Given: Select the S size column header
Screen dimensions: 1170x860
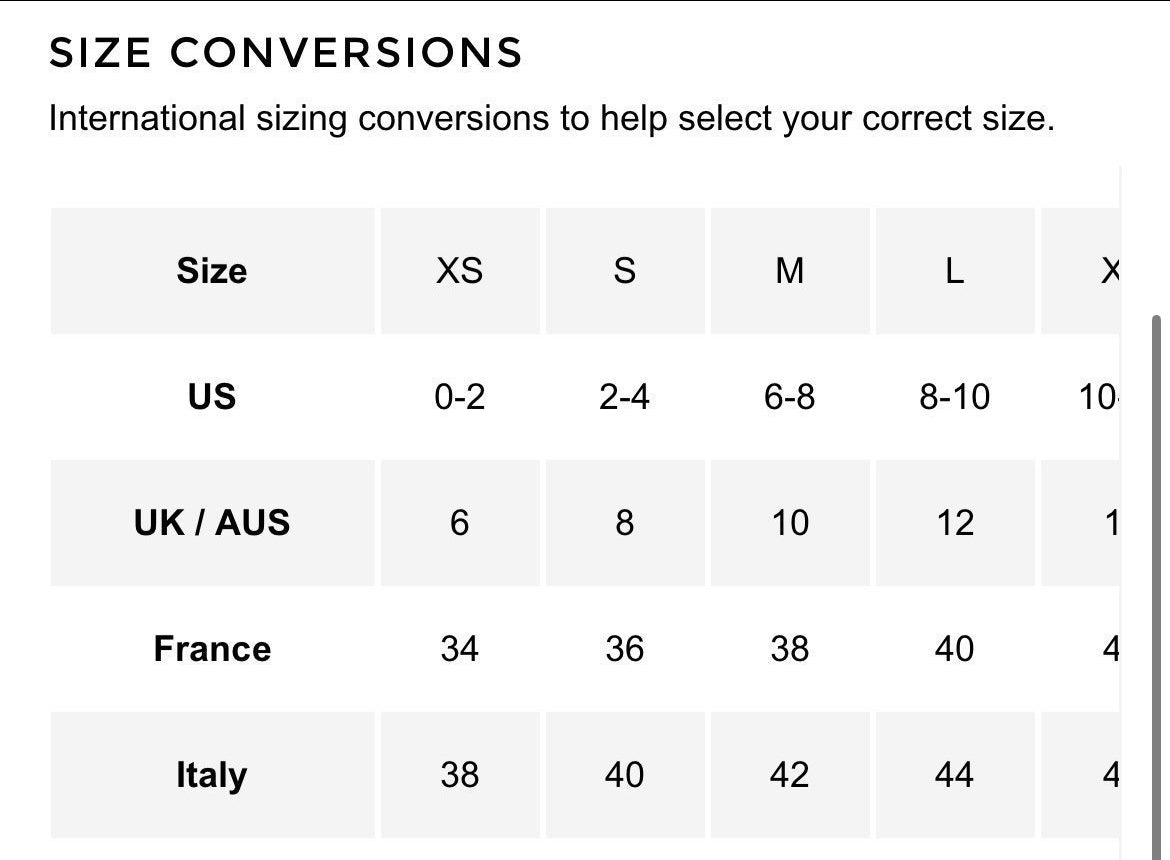Looking at the screenshot, I should coord(624,271).
